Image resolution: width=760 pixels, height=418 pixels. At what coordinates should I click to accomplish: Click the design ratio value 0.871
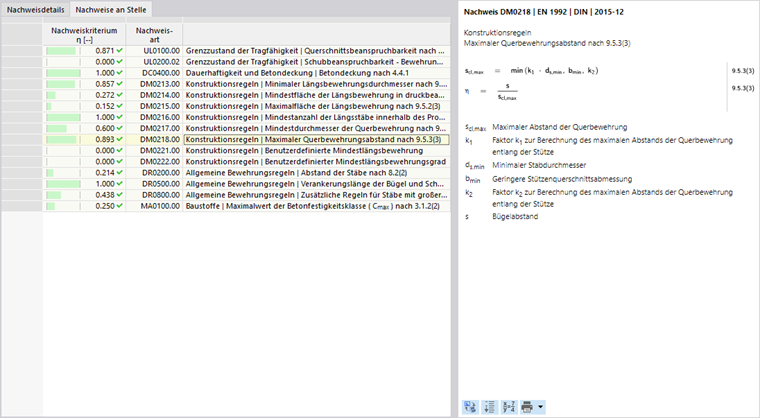[x=105, y=50]
